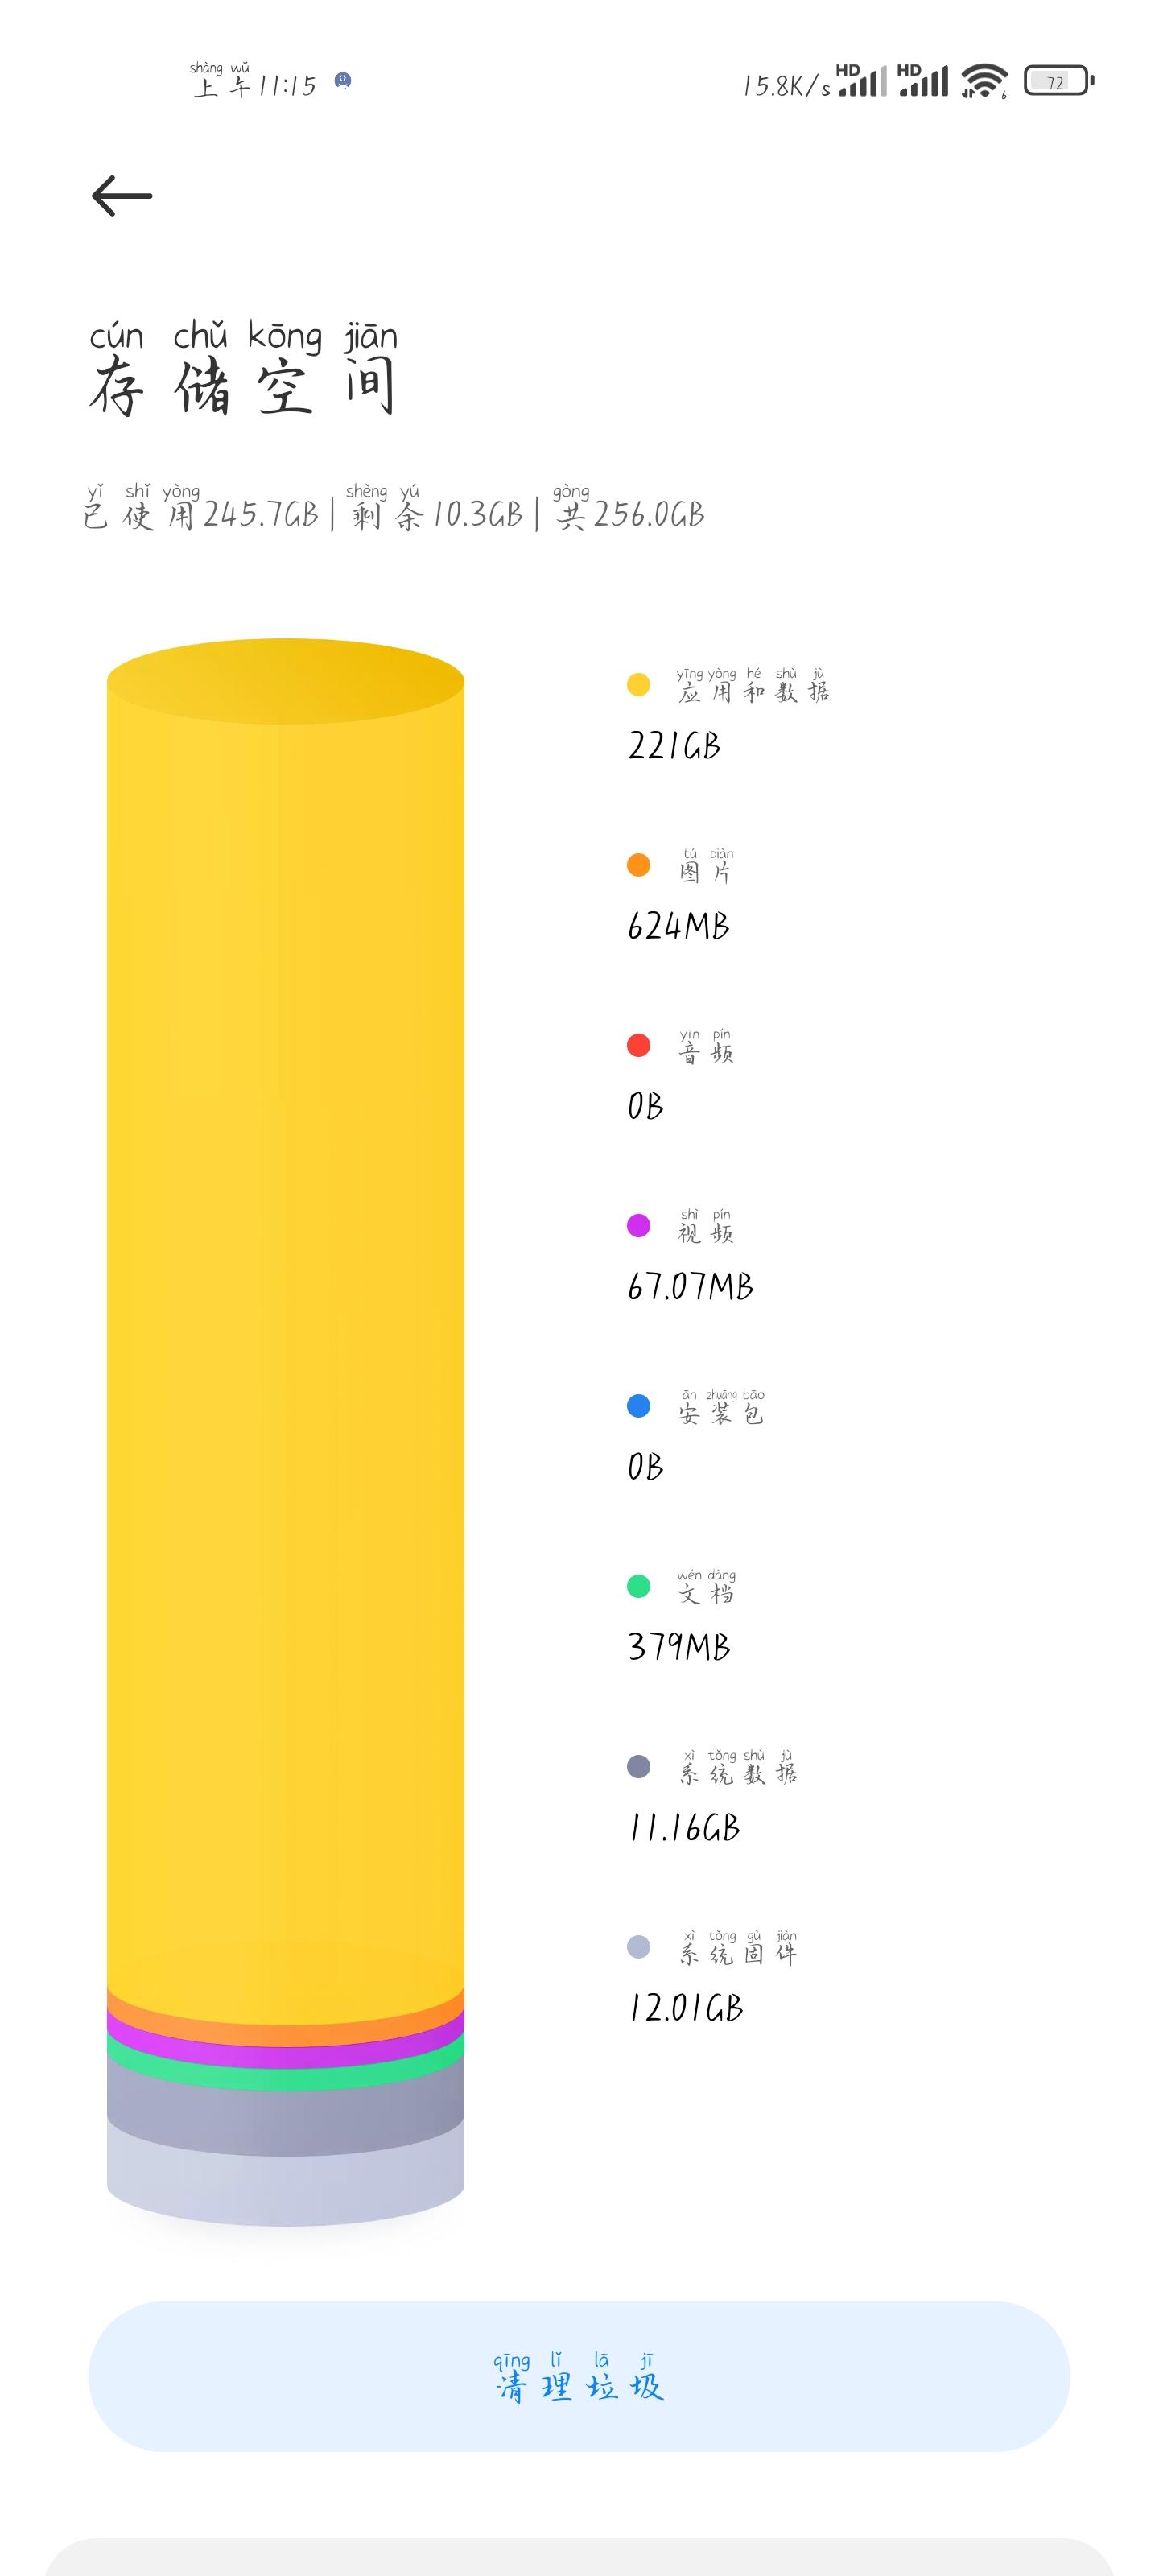Click the blue dot for 安装包

pyautogui.click(x=638, y=1406)
